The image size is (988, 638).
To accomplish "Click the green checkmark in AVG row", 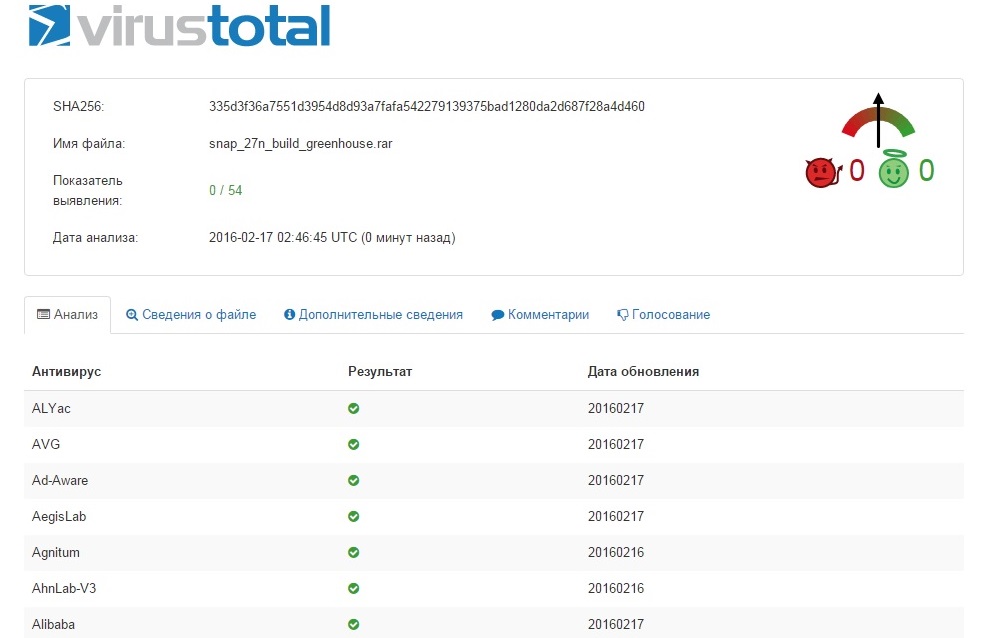I will [x=353, y=444].
